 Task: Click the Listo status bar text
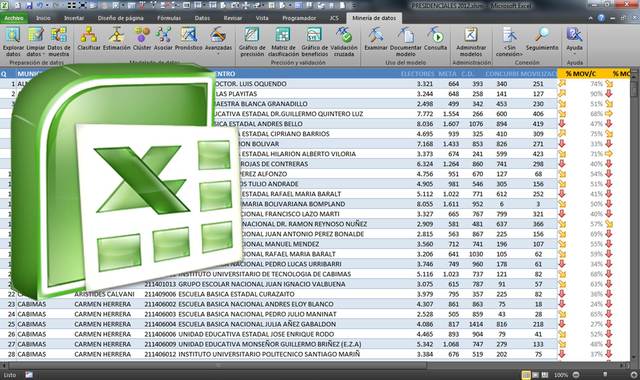pos(10,375)
